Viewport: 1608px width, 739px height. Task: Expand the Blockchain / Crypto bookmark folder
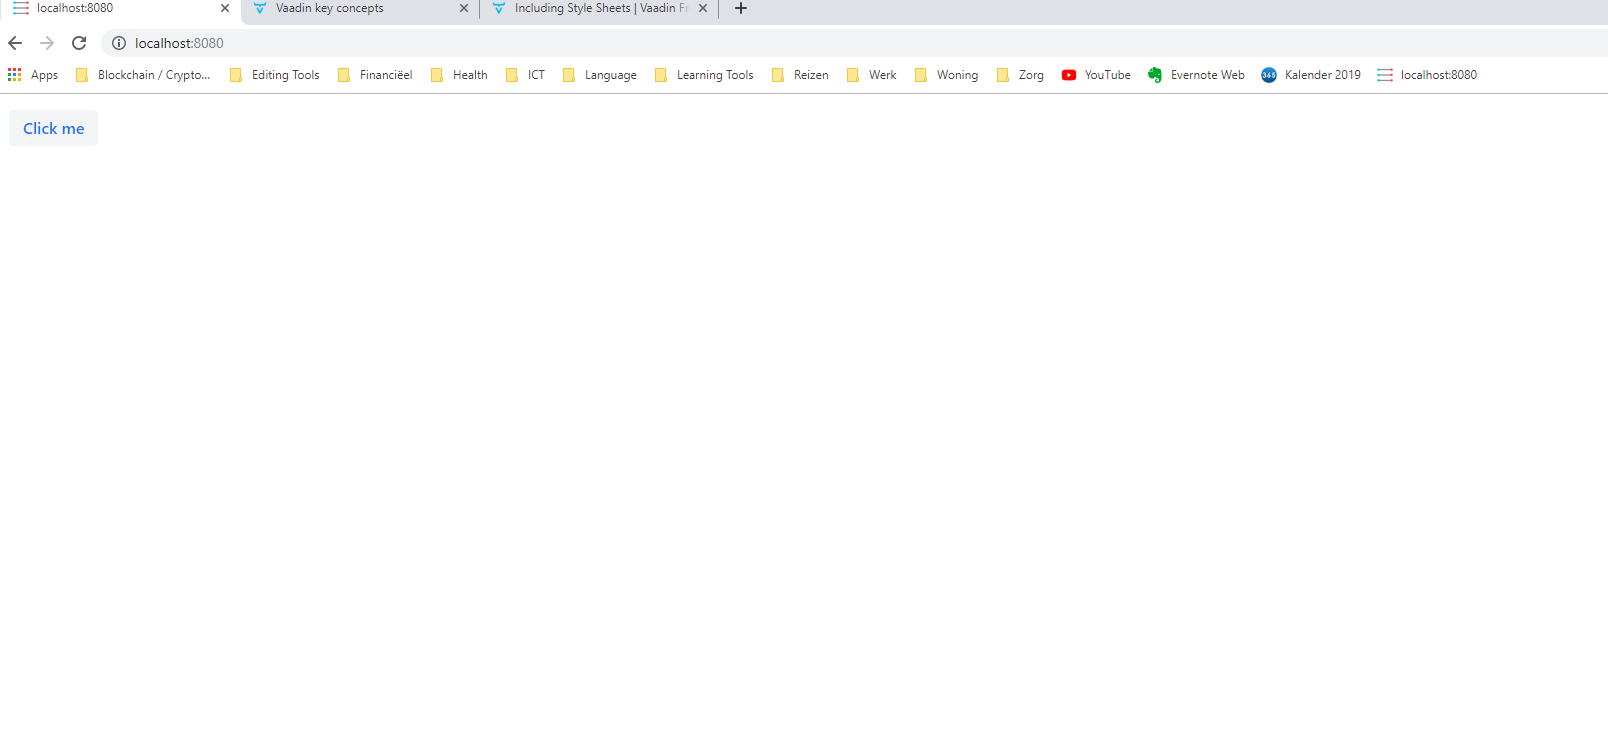point(144,75)
